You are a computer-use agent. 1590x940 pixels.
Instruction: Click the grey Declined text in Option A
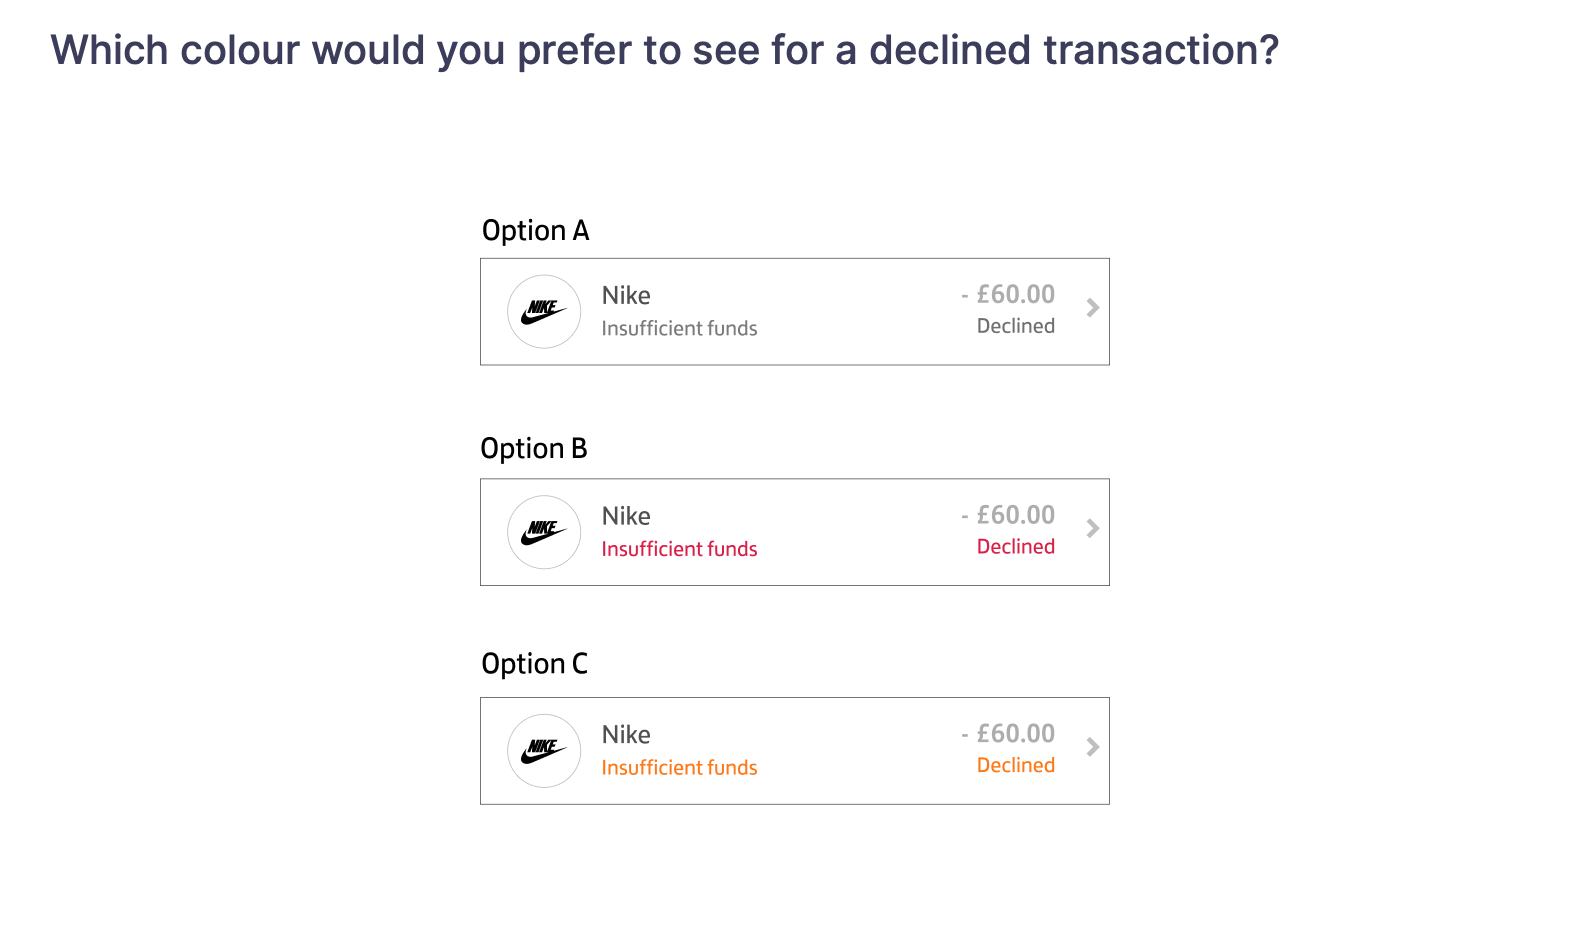tap(1015, 325)
